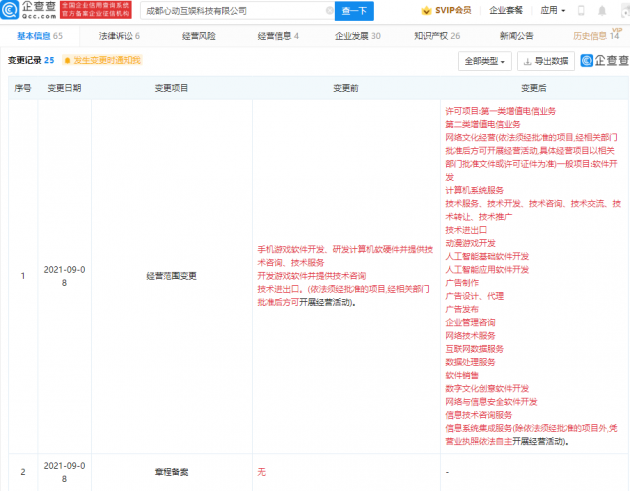The width and height of the screenshot is (630, 491).
Task: Click the 动漫游戏开发 line
Action: click(470, 243)
